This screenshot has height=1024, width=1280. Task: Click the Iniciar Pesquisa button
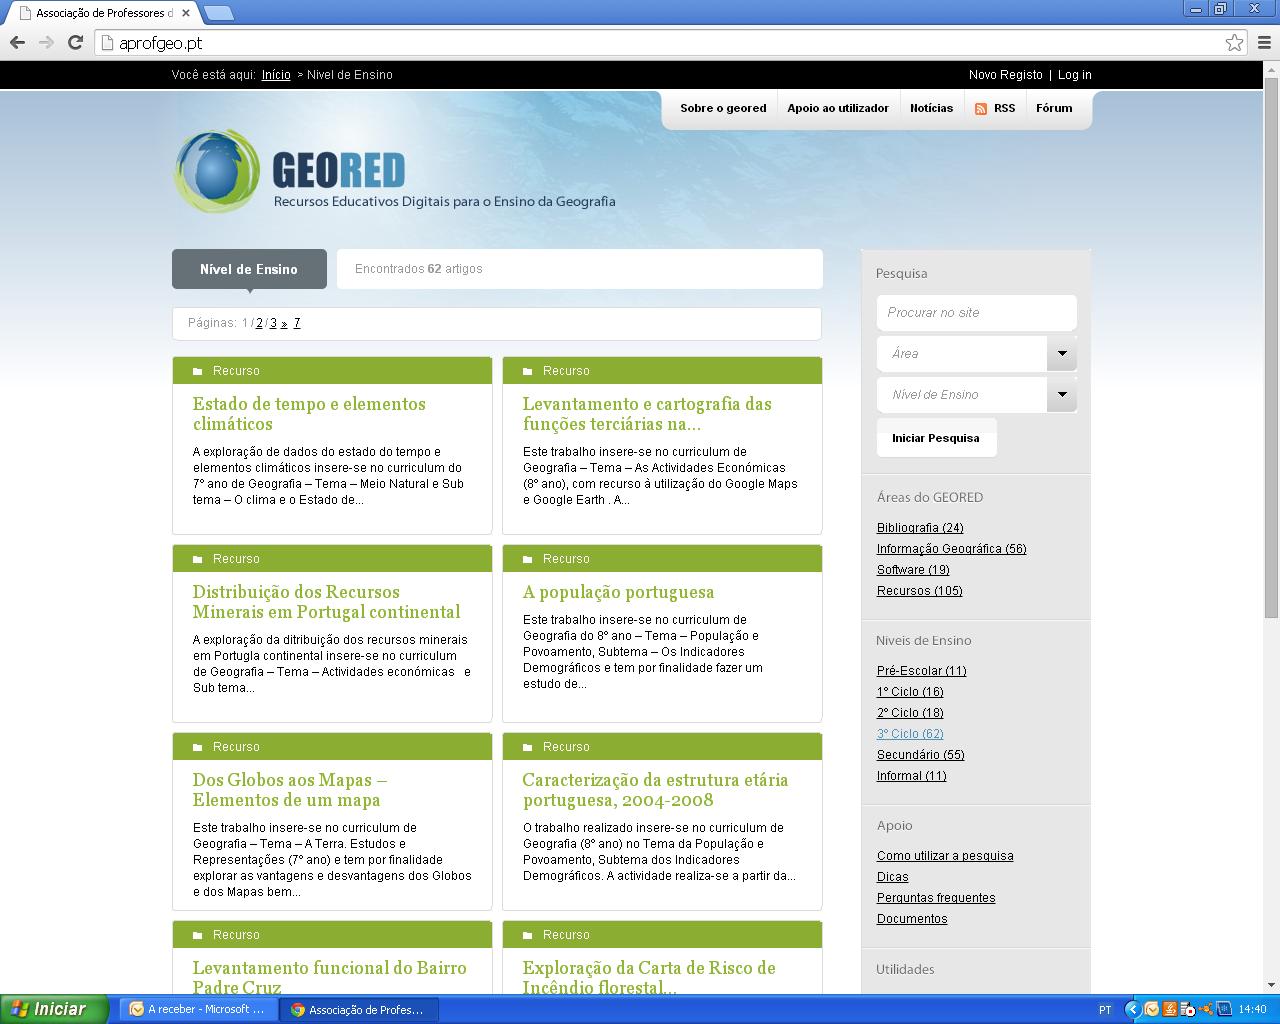click(936, 438)
